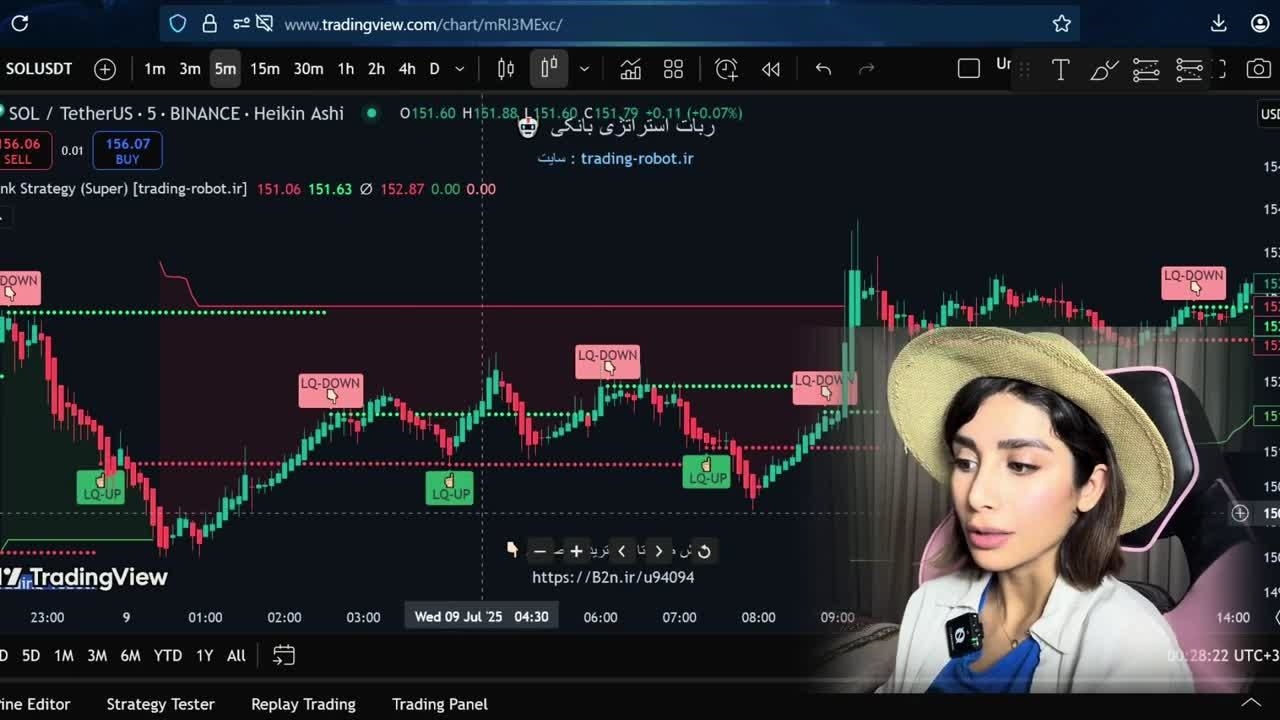Open the chart style dropdown chevron
Viewport: 1280px width, 720px height.
tap(584, 69)
